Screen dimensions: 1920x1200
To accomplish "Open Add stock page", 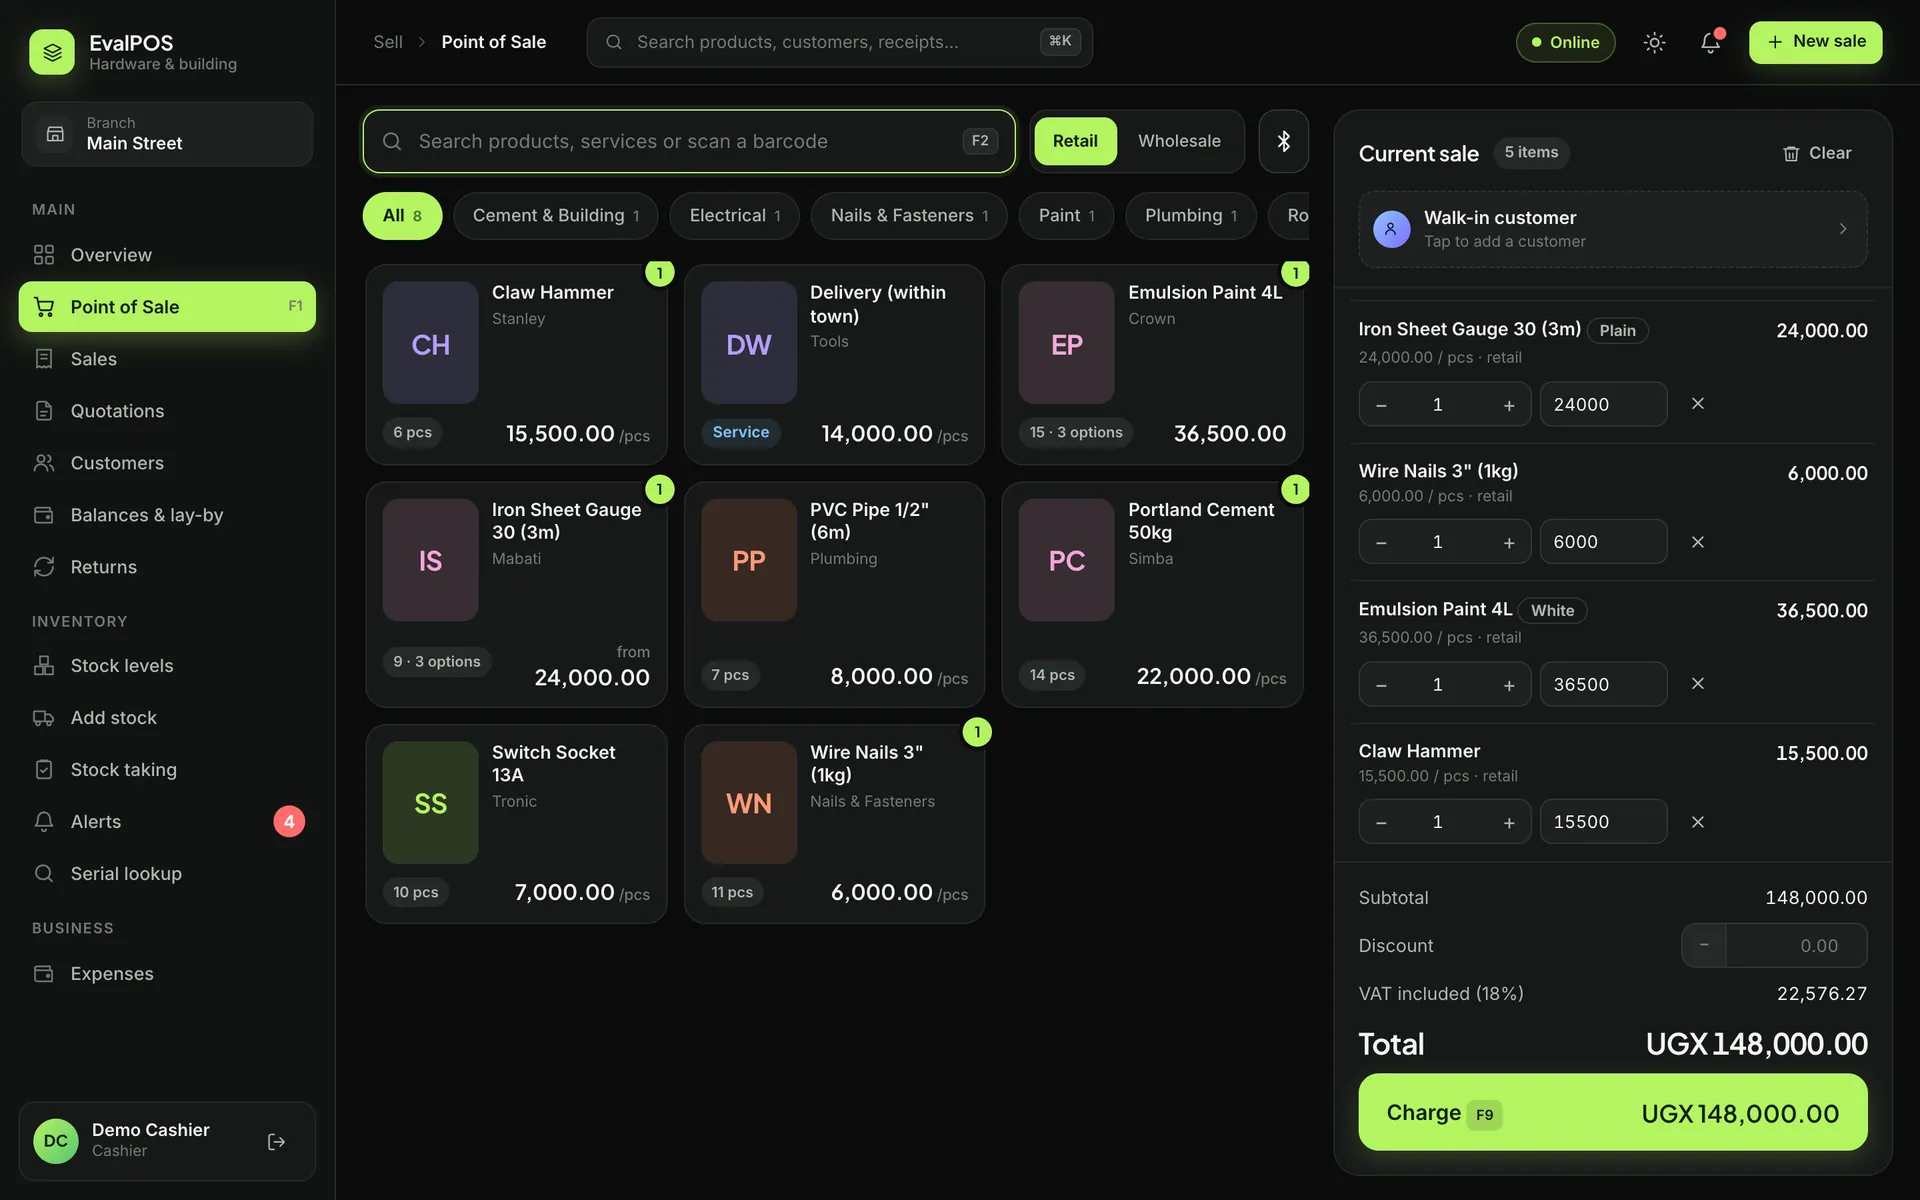I will [167, 718].
